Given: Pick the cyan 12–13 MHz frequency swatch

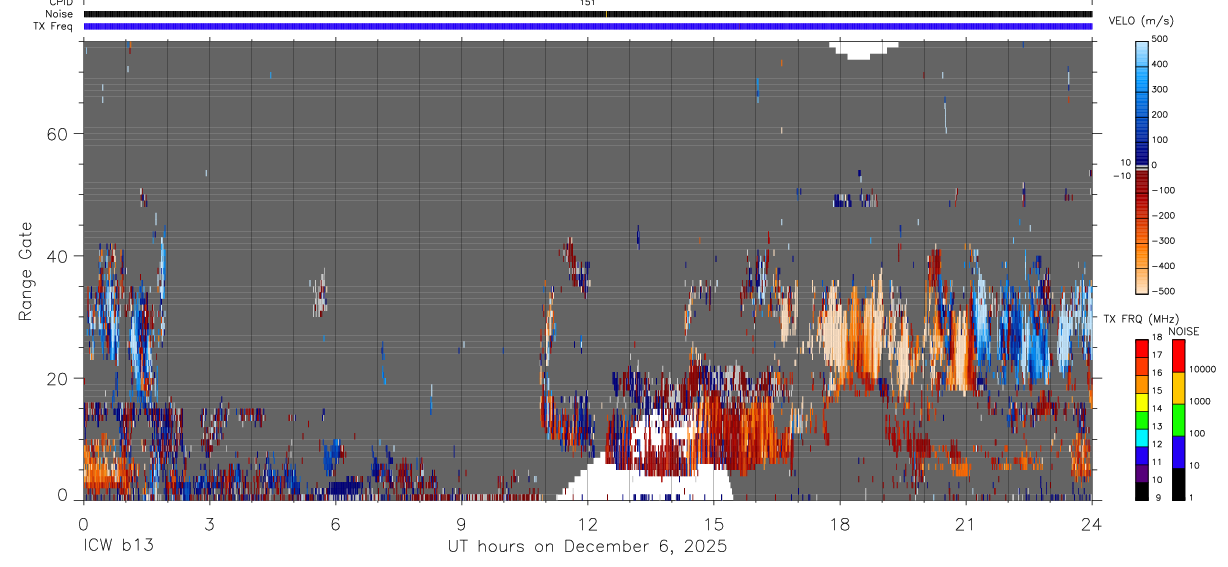Looking at the screenshot, I should pyautogui.click(x=1142, y=437).
